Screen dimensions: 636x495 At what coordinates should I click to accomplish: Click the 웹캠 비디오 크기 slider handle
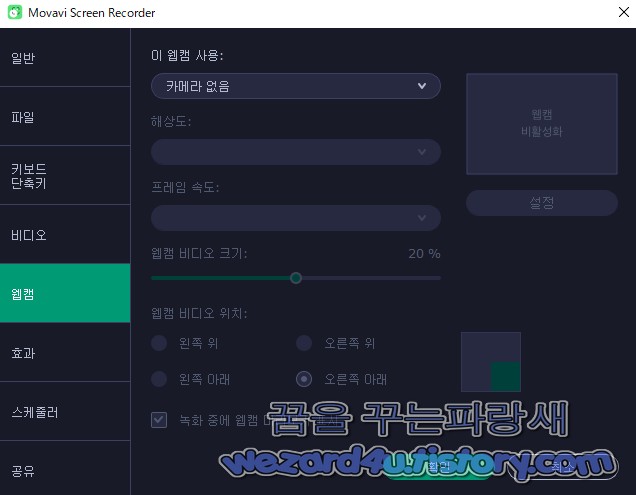tap(296, 278)
